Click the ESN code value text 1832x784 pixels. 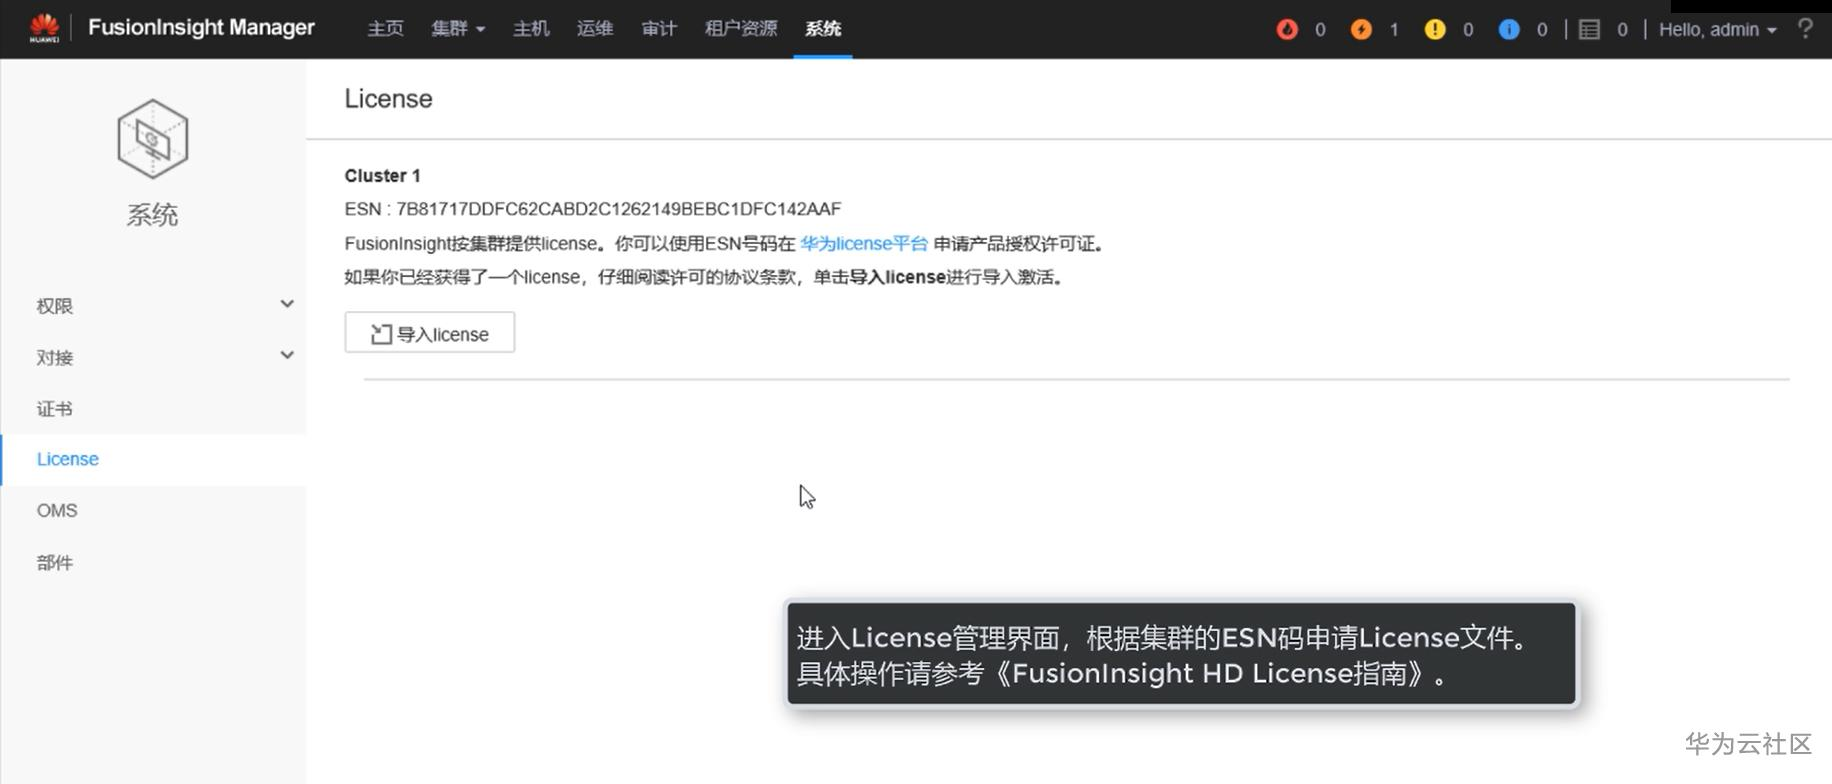pos(619,209)
